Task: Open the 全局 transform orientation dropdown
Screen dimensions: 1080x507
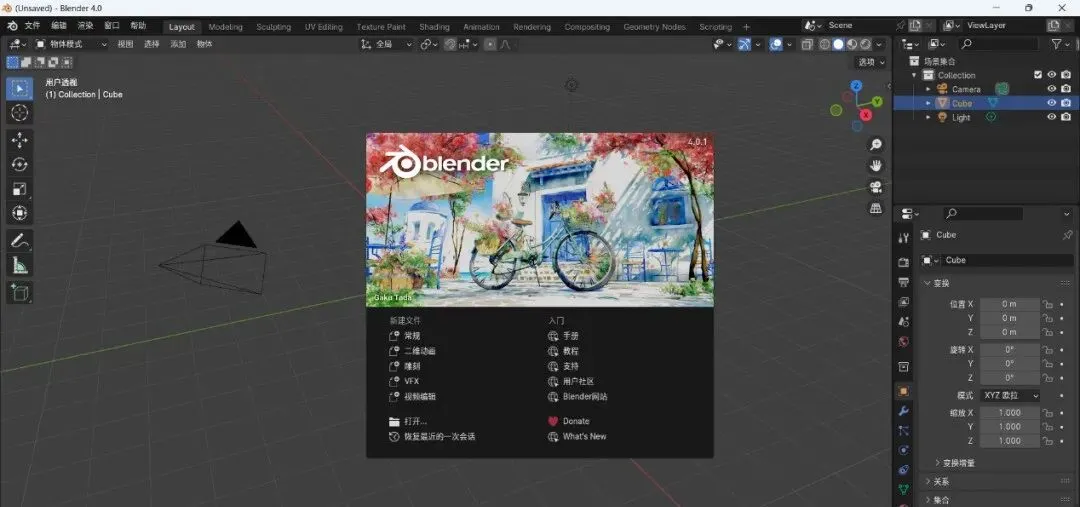Action: 386,44
